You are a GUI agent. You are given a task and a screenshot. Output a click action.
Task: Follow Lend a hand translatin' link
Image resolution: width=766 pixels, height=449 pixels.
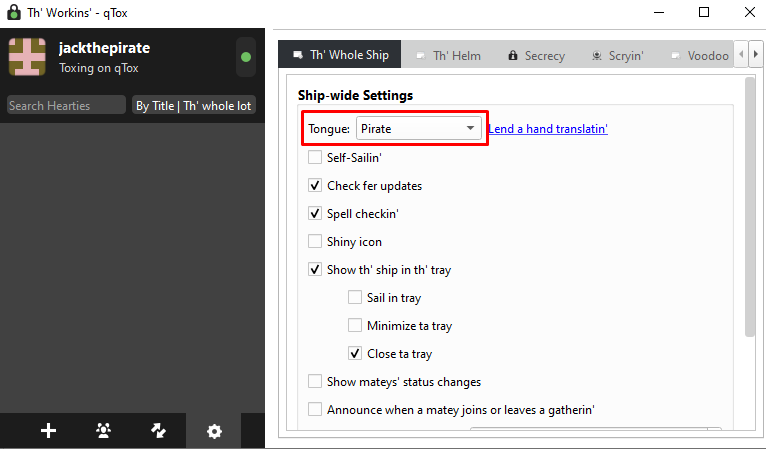(x=548, y=129)
